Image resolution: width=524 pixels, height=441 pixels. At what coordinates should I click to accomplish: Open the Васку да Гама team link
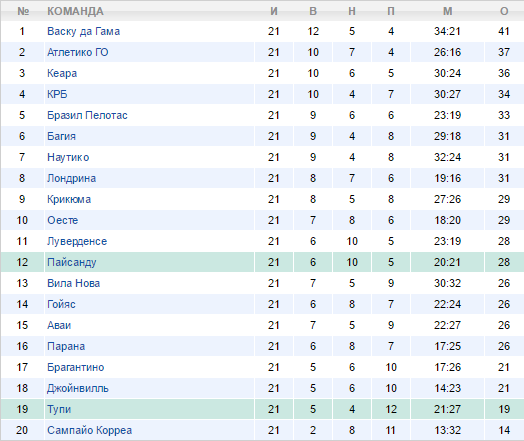(x=83, y=31)
